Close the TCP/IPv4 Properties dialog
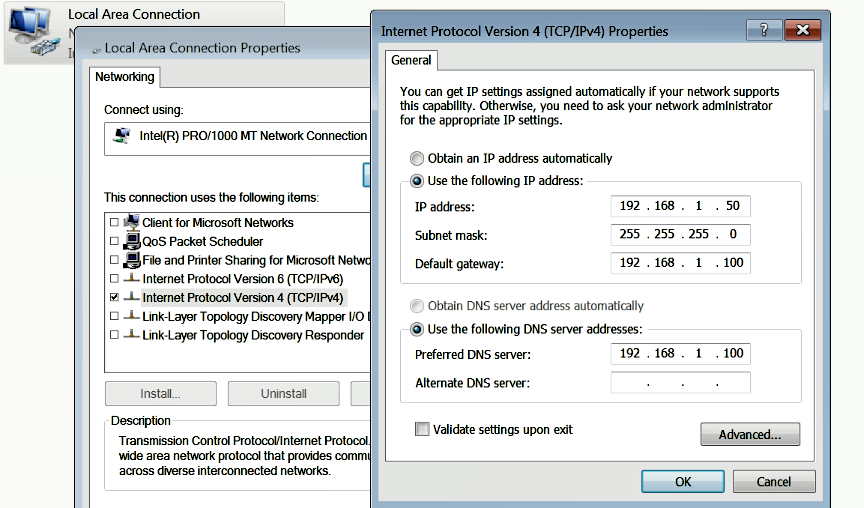 tap(803, 30)
